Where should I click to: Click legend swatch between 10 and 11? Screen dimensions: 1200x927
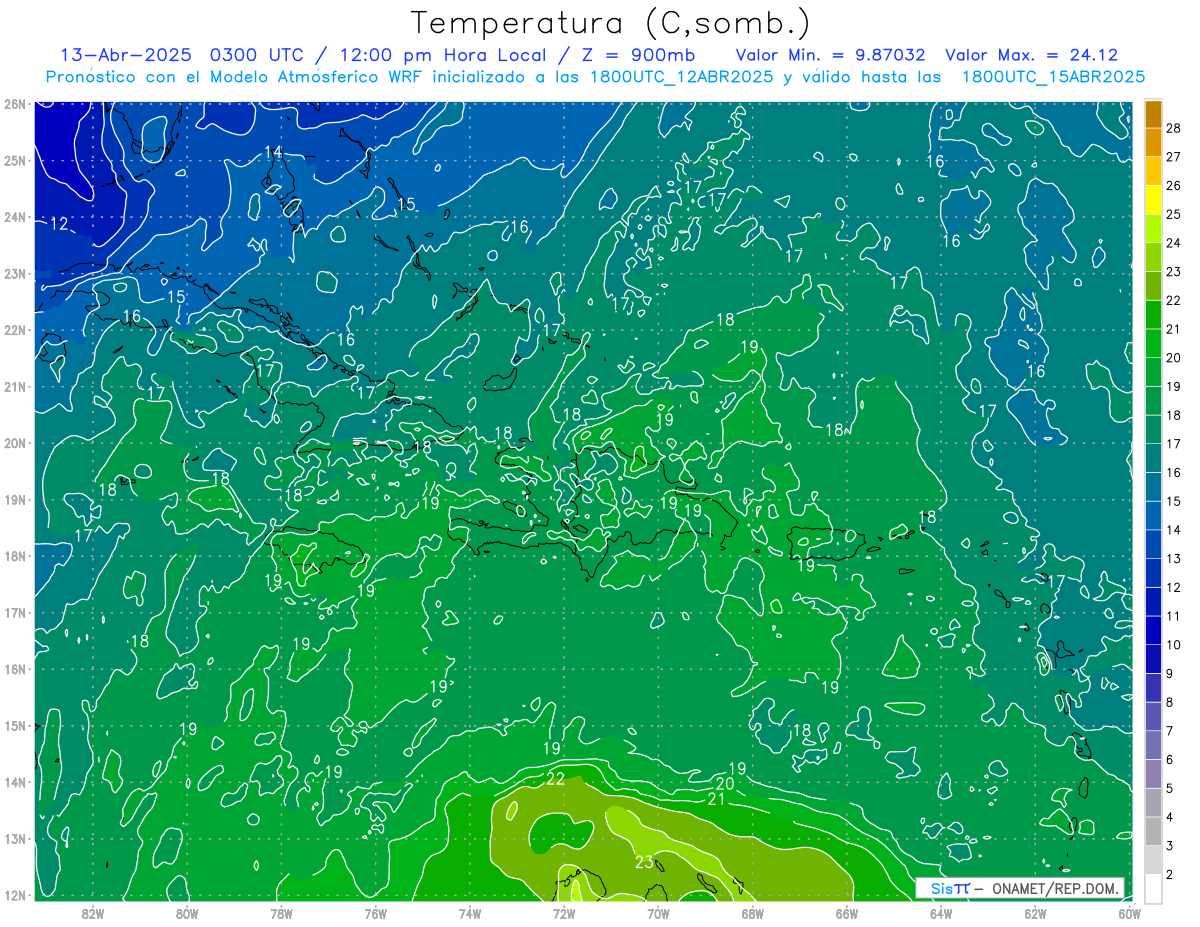click(x=1153, y=630)
